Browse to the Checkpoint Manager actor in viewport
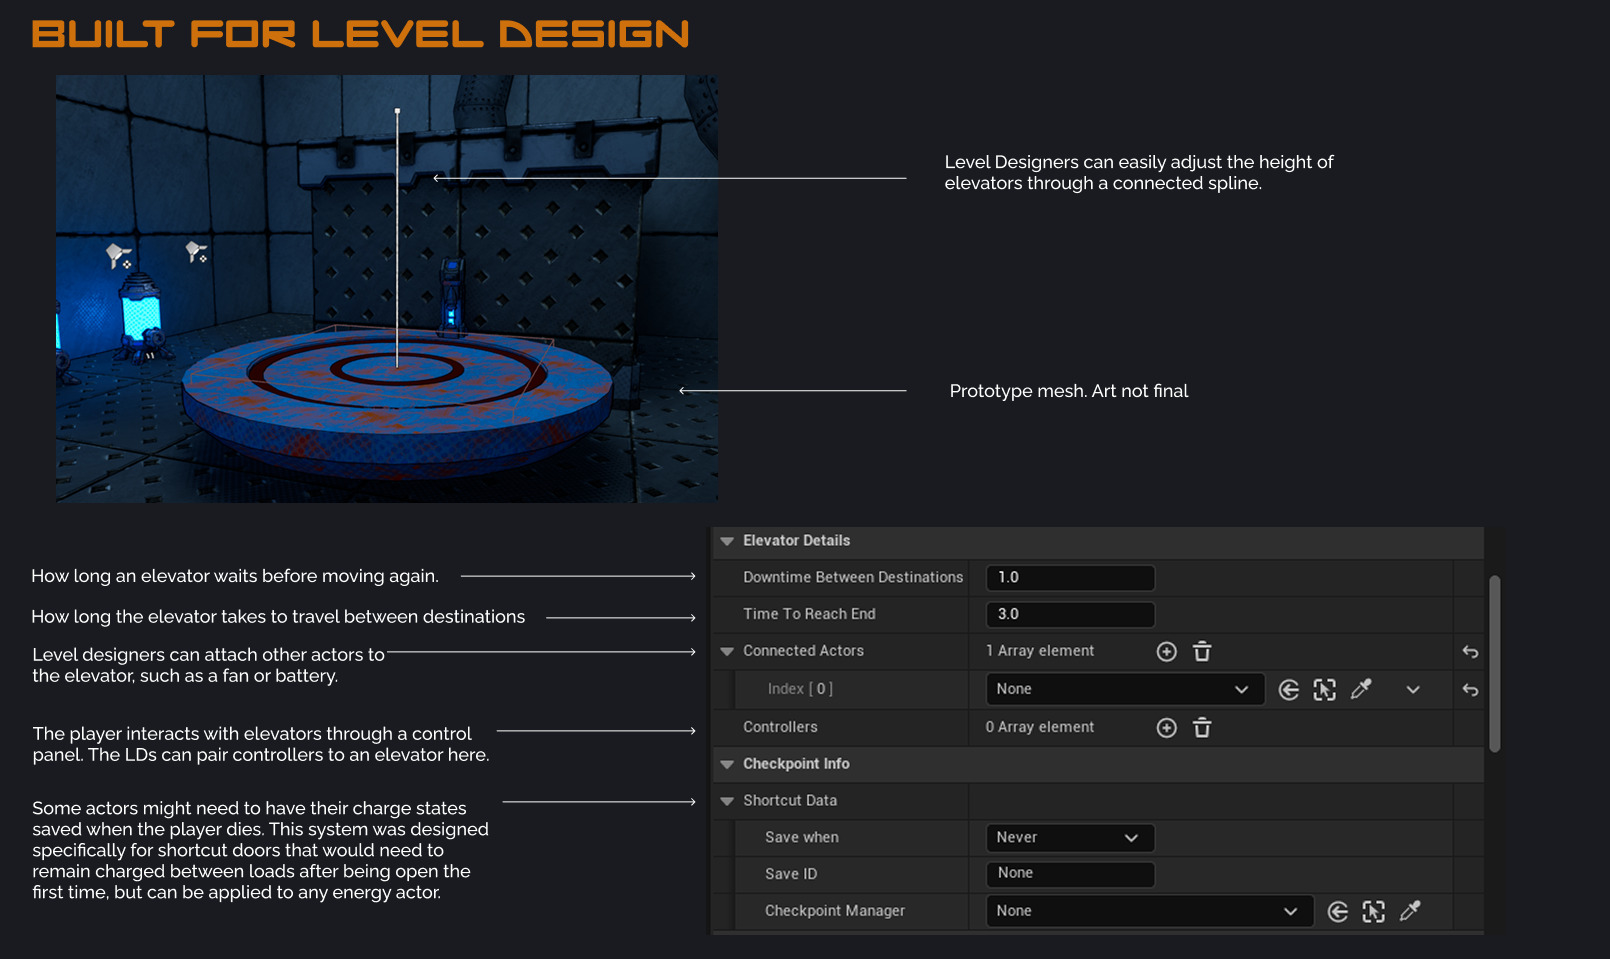 [1374, 912]
